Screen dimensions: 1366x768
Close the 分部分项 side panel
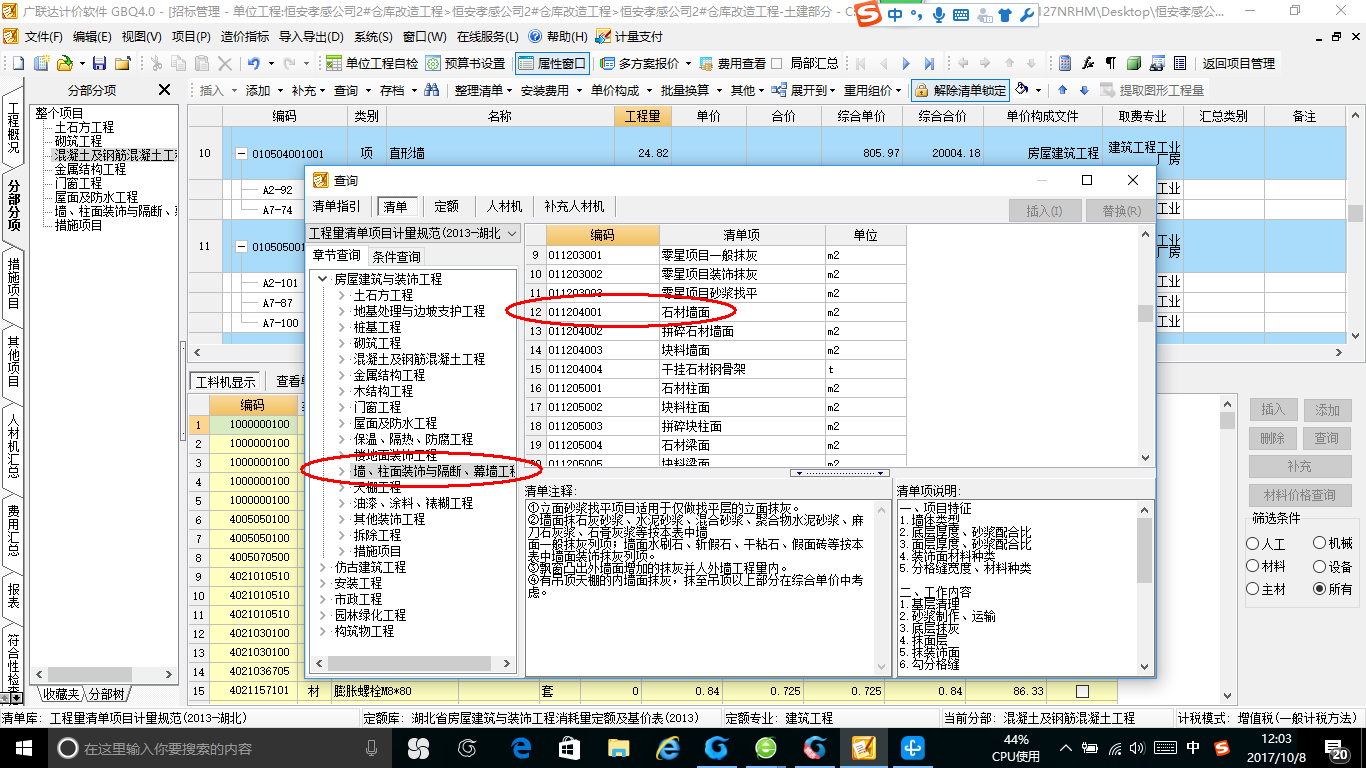(165, 90)
